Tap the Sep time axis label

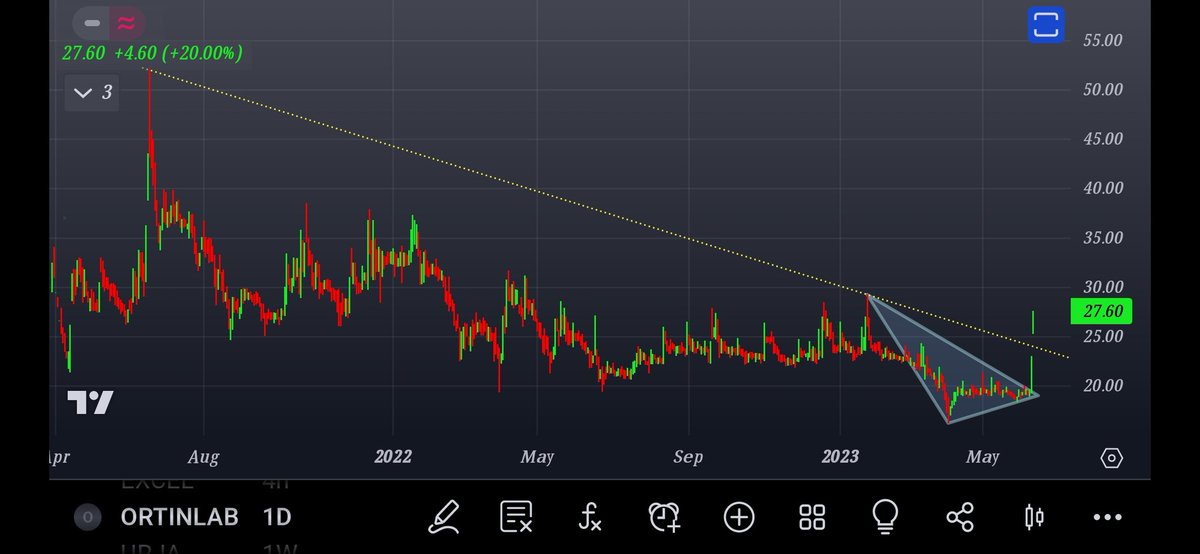tap(688, 457)
